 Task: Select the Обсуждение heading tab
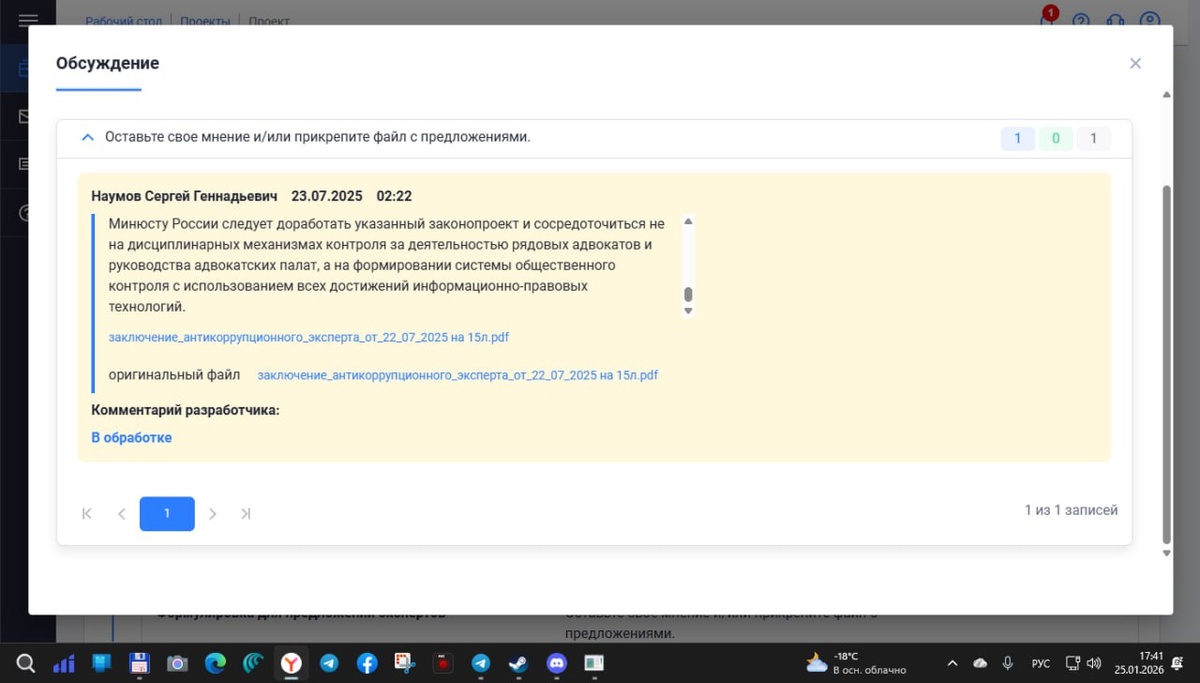(x=107, y=63)
